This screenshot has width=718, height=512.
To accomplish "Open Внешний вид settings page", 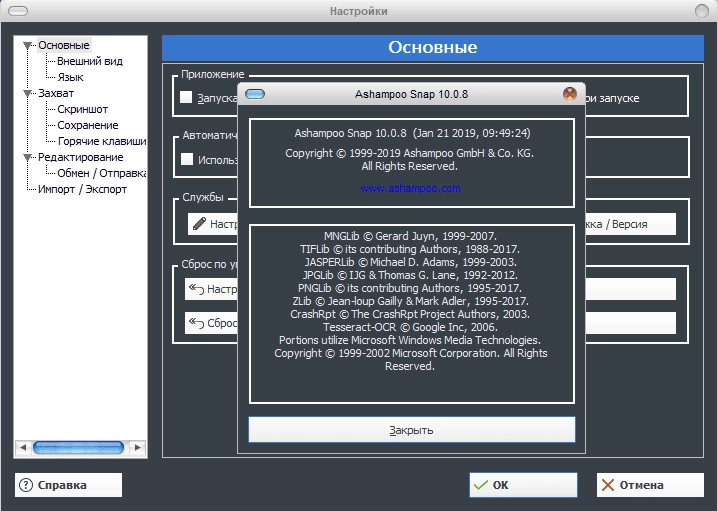I will tap(90, 61).
